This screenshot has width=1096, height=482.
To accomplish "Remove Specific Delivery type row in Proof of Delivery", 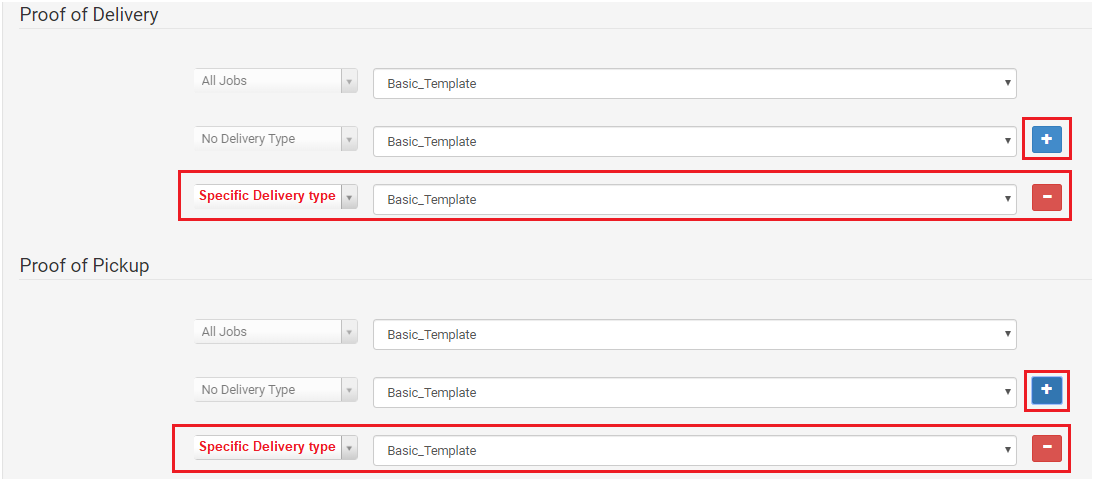I will tap(1046, 198).
